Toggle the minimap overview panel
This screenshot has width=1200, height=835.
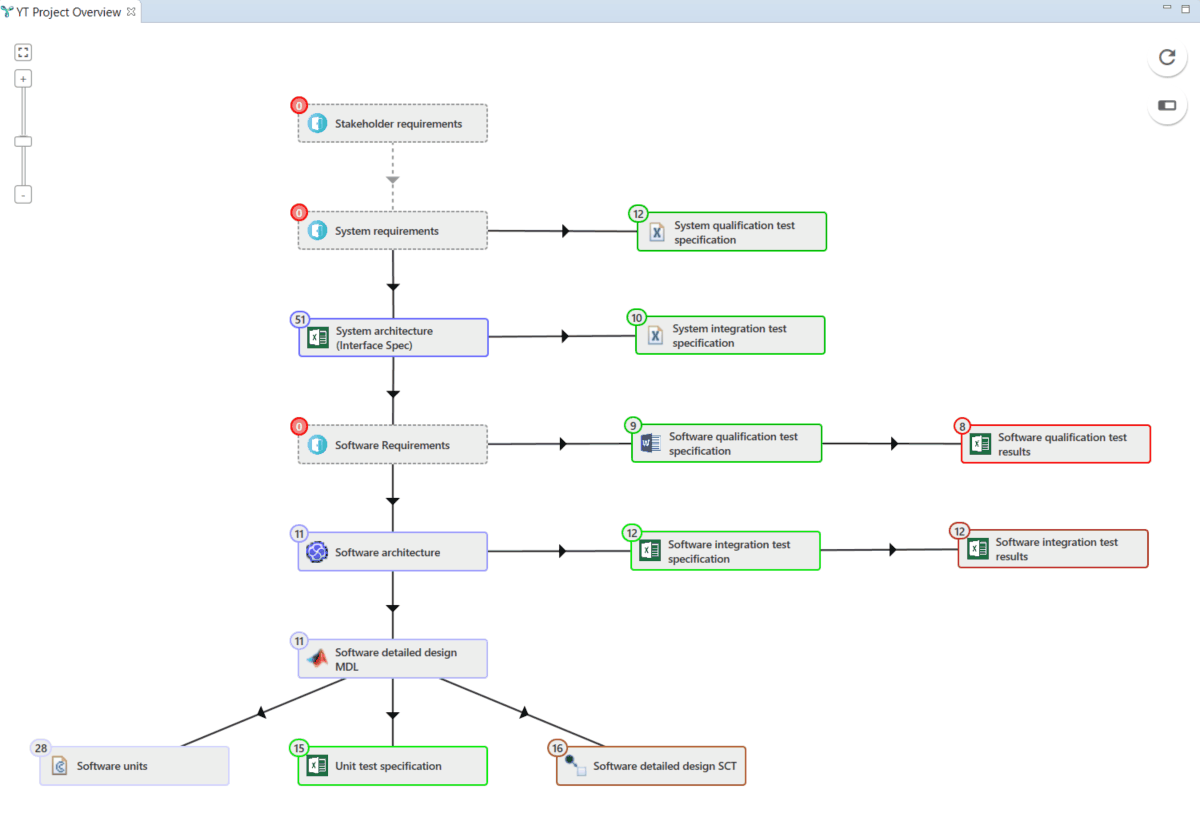1167,106
